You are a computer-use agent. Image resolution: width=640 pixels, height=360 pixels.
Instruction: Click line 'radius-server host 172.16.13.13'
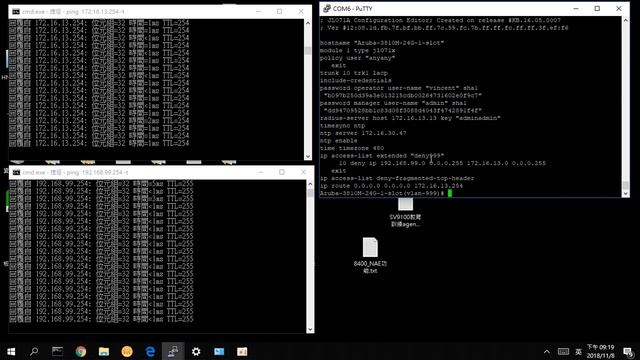click(410, 118)
